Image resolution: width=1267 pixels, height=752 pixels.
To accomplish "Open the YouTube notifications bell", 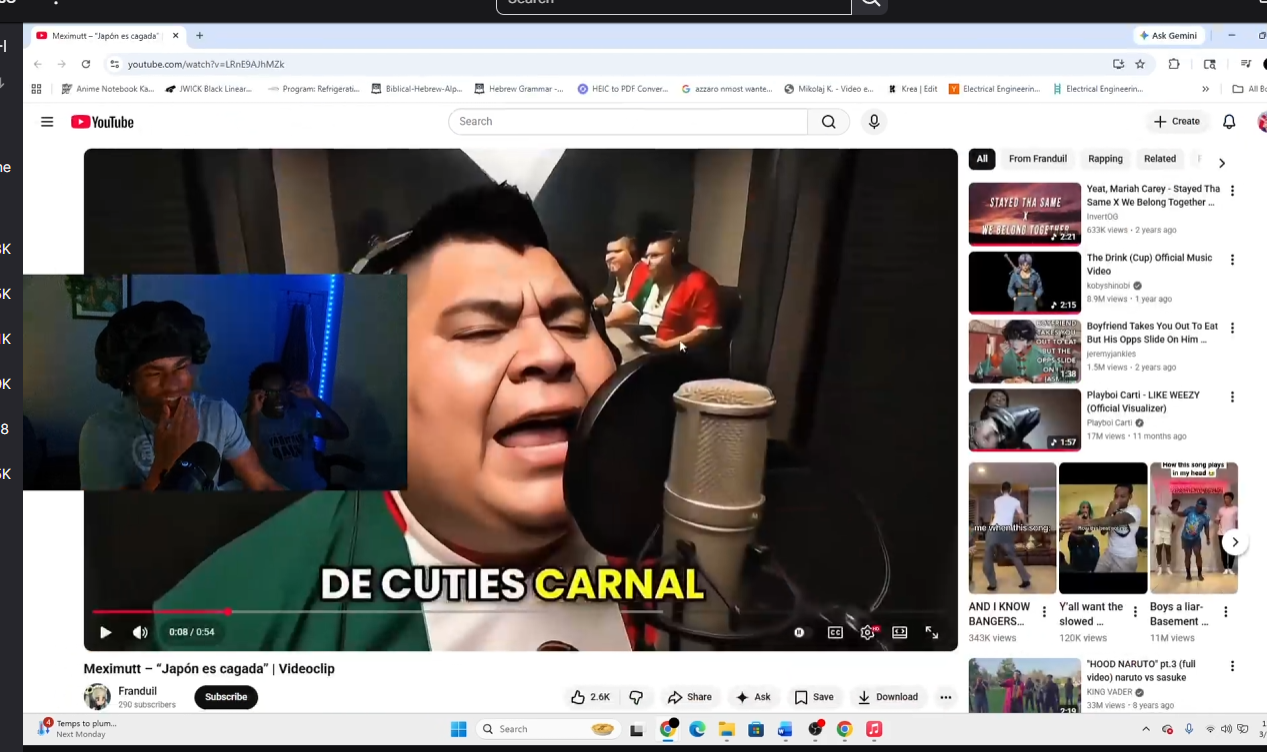I will 1229,122.
